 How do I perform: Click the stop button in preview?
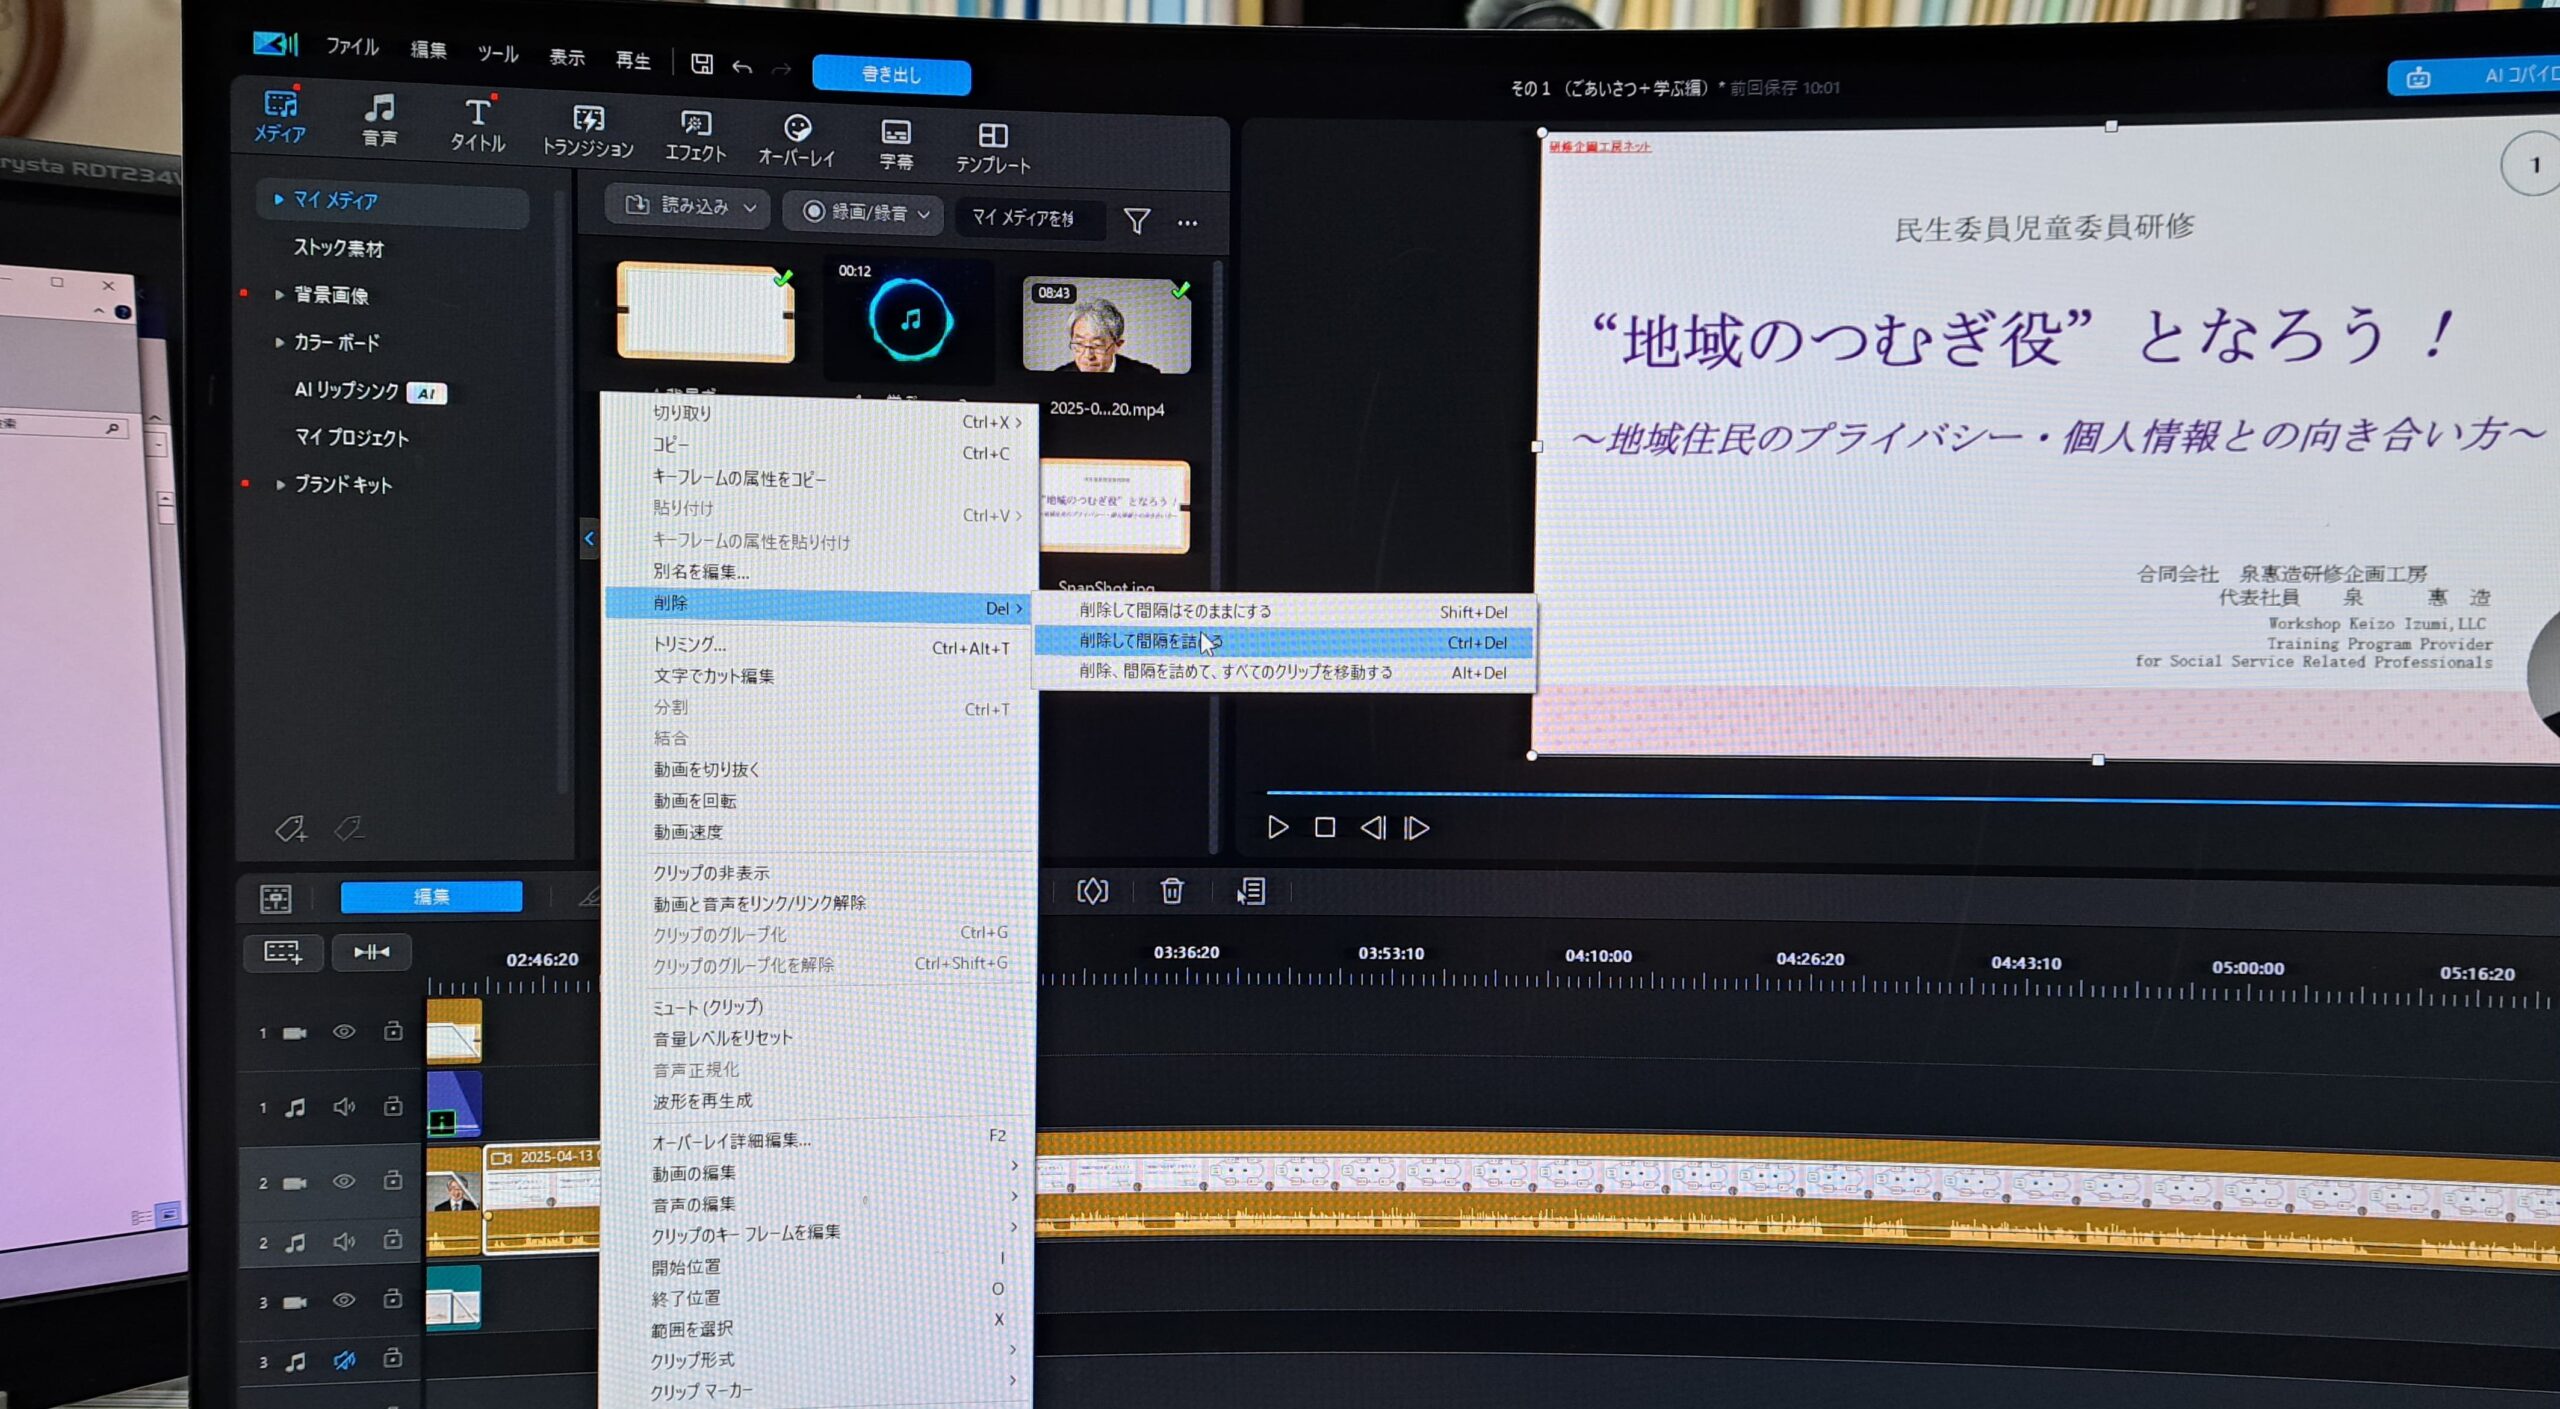[1325, 828]
